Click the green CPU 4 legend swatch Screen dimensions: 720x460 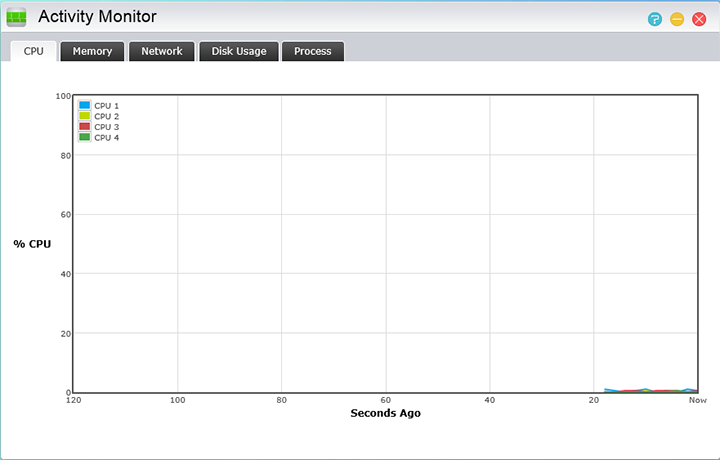click(x=85, y=137)
